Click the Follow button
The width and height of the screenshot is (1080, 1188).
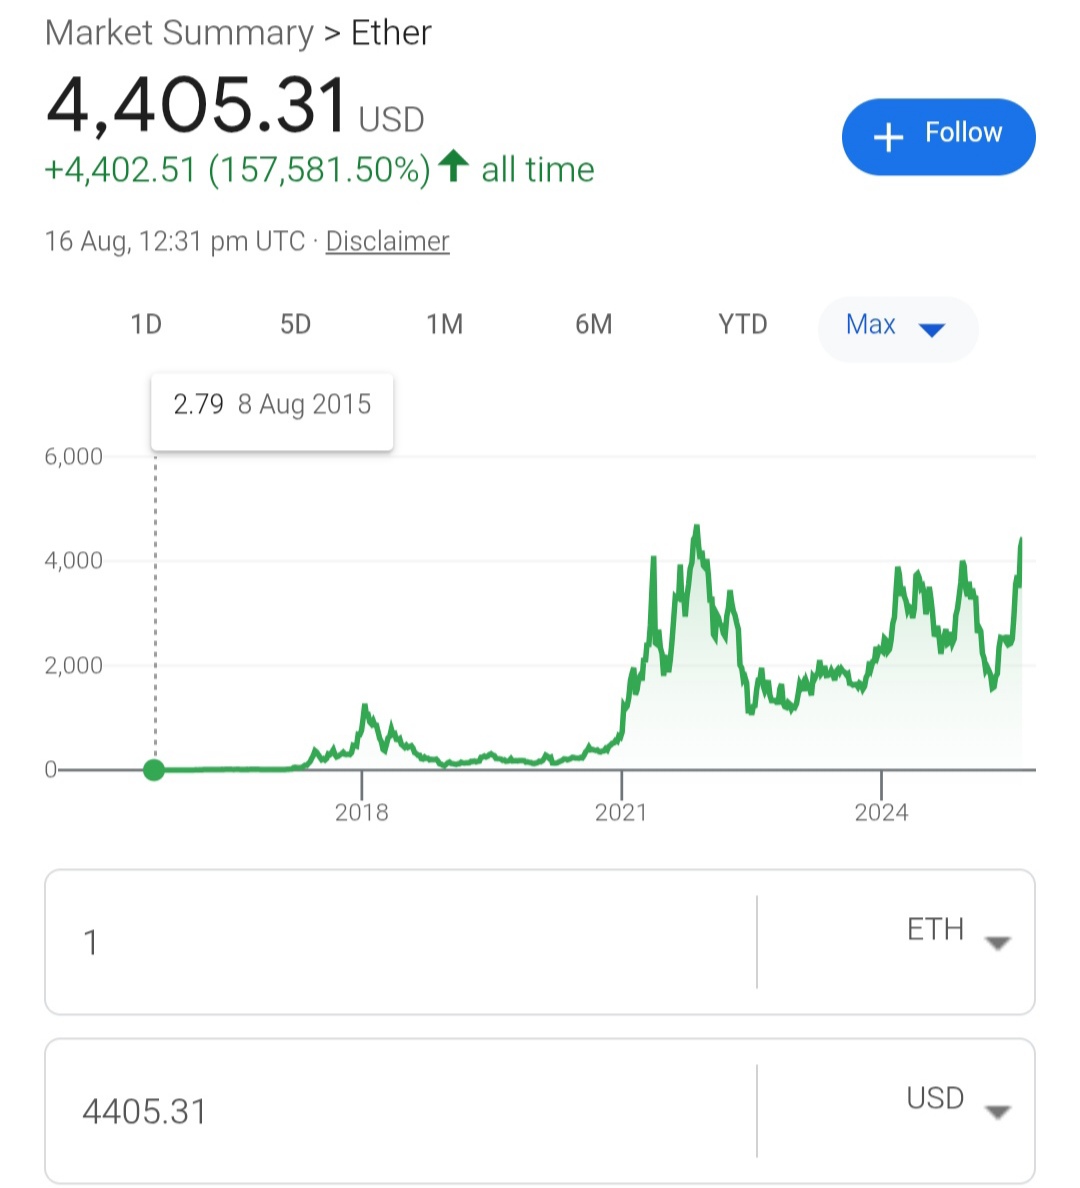(x=938, y=136)
